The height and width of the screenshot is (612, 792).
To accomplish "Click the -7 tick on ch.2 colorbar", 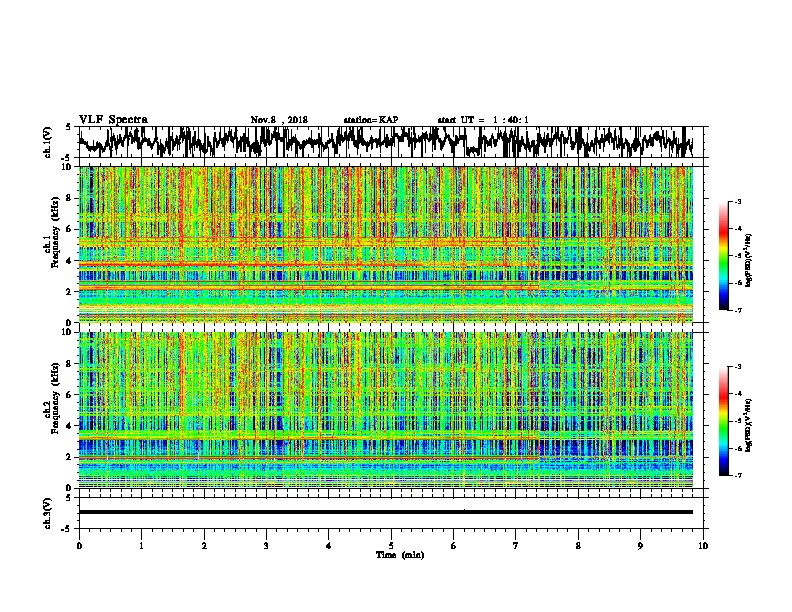I will [x=738, y=476].
